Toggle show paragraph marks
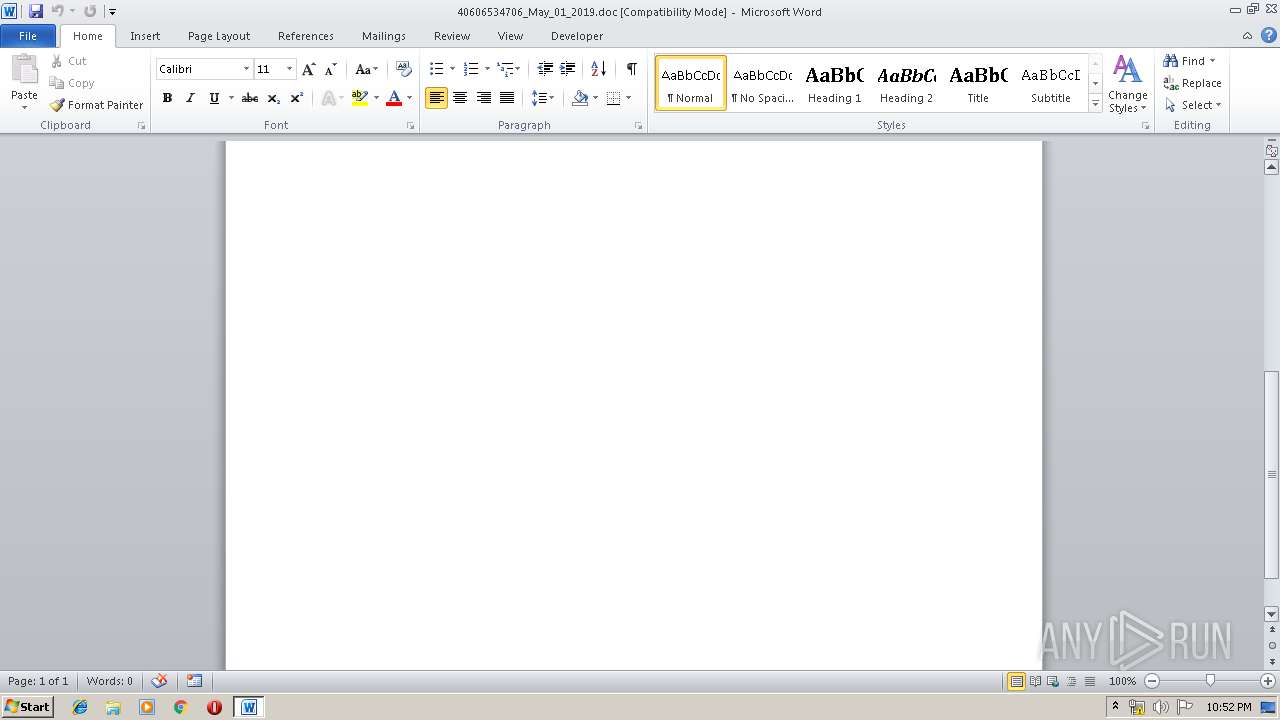Screen dimensions: 1280x720 click(631, 69)
